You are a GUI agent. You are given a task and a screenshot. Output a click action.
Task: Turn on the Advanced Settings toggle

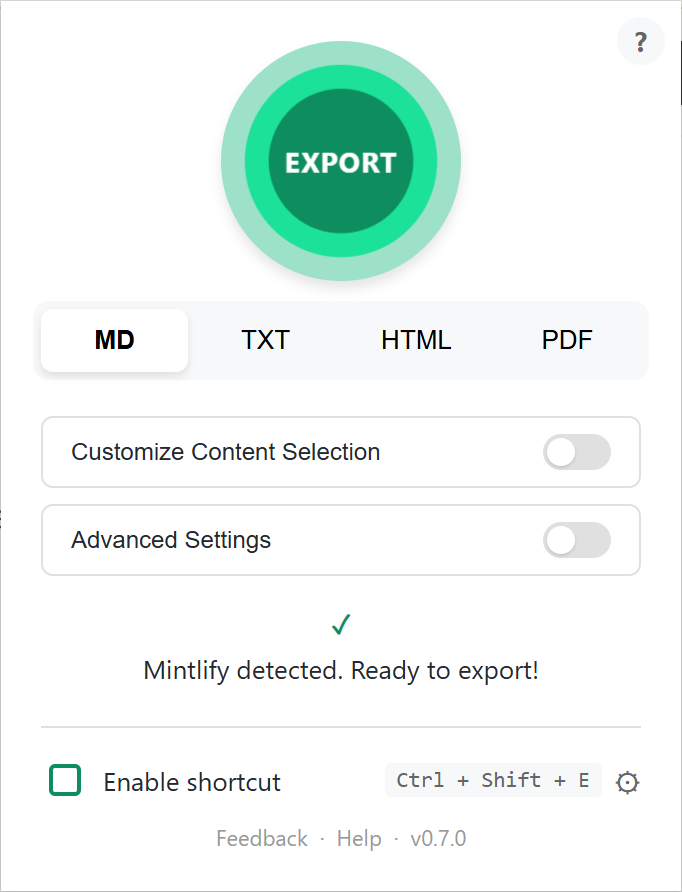577,540
